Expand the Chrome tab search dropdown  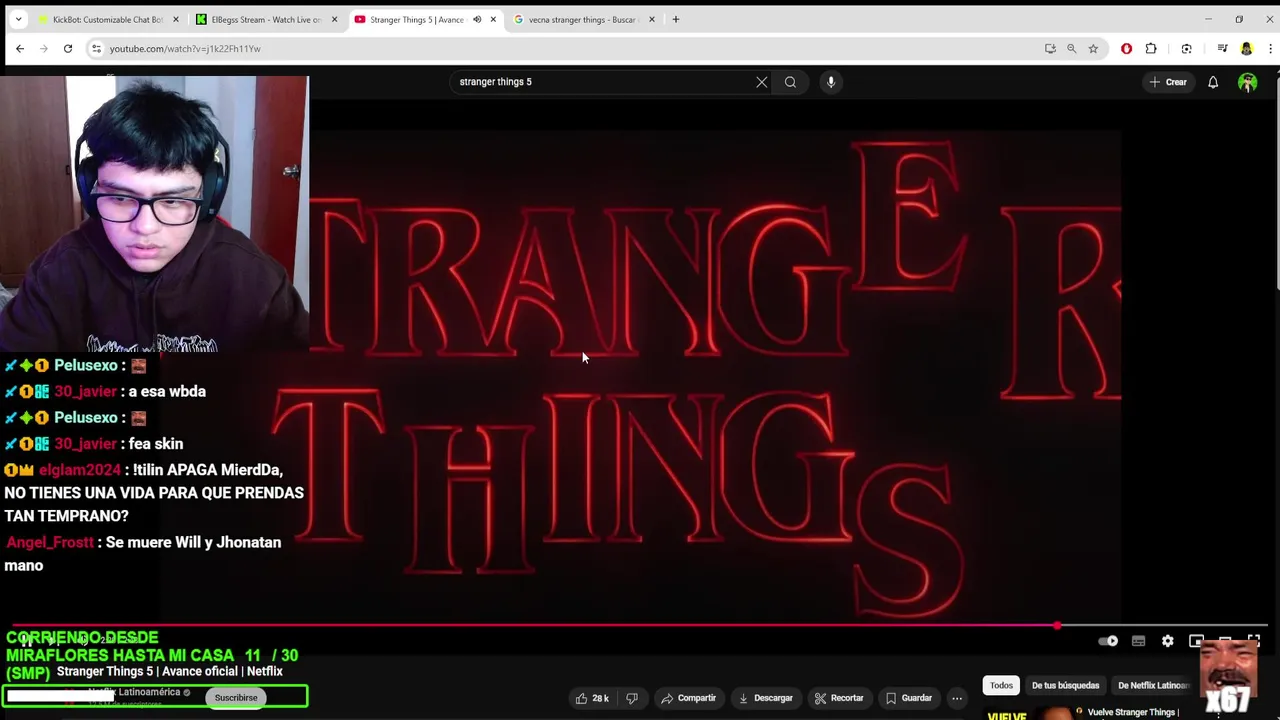point(18,19)
